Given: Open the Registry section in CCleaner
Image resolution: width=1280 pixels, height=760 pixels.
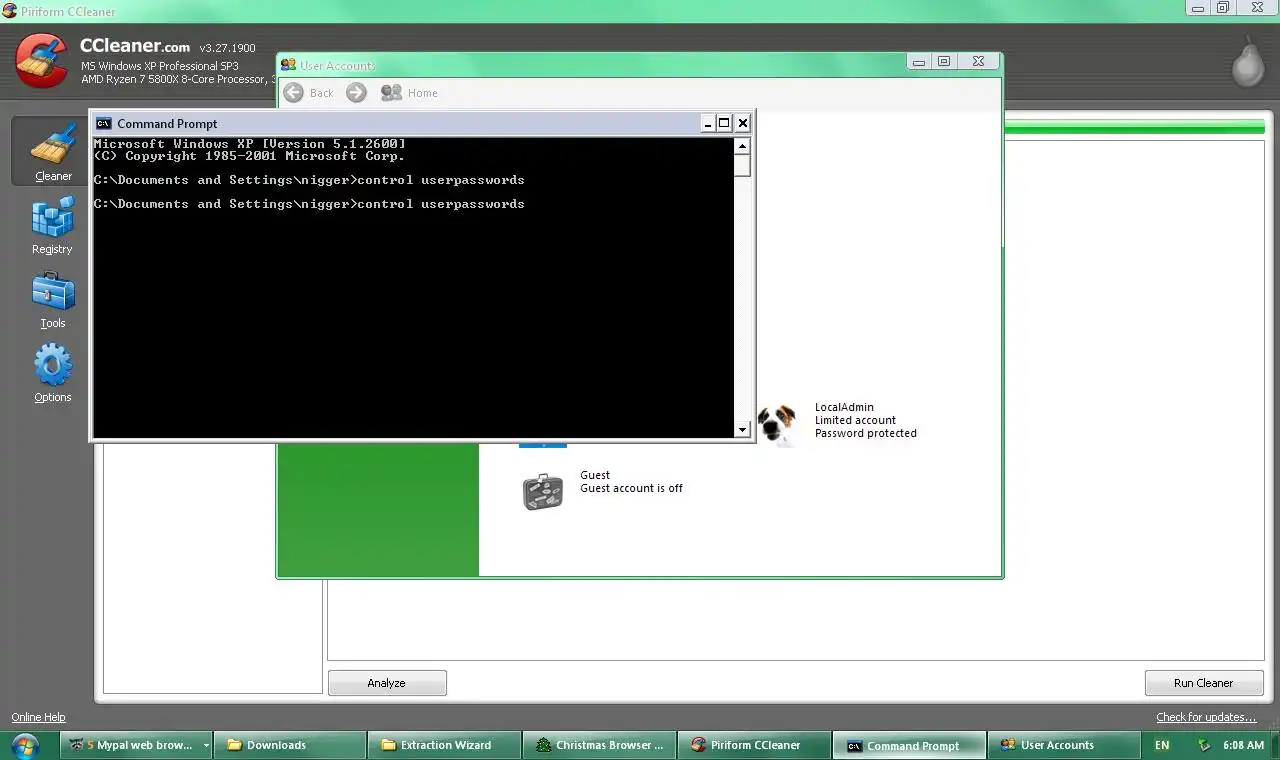Looking at the screenshot, I should pos(52,224).
